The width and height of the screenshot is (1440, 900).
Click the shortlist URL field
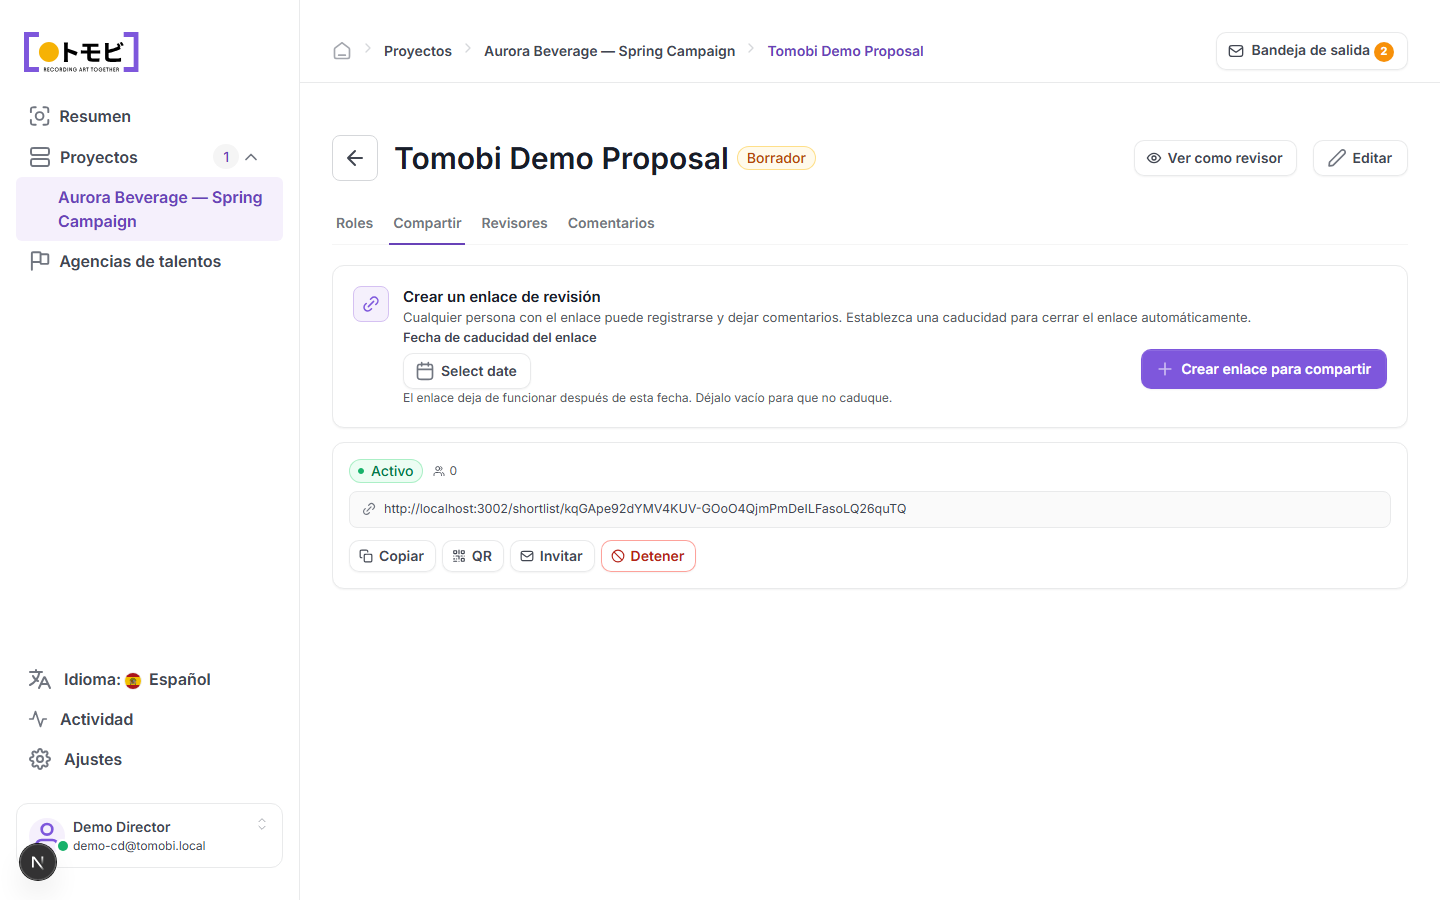(870, 509)
